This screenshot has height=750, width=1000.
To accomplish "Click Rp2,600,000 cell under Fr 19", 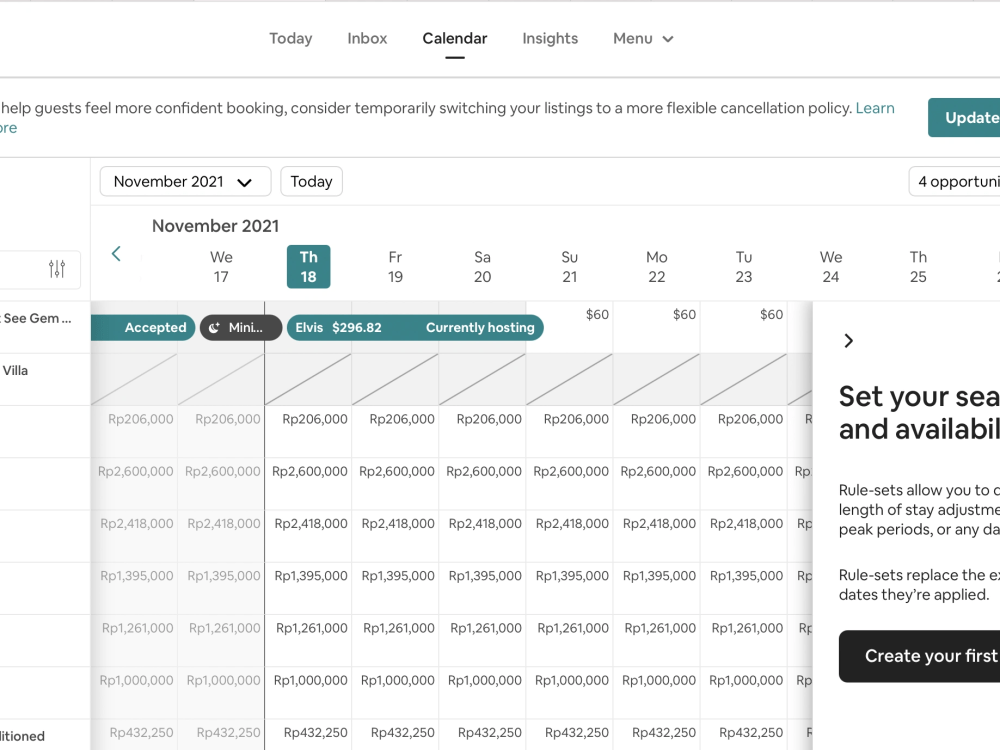I will coord(395,484).
